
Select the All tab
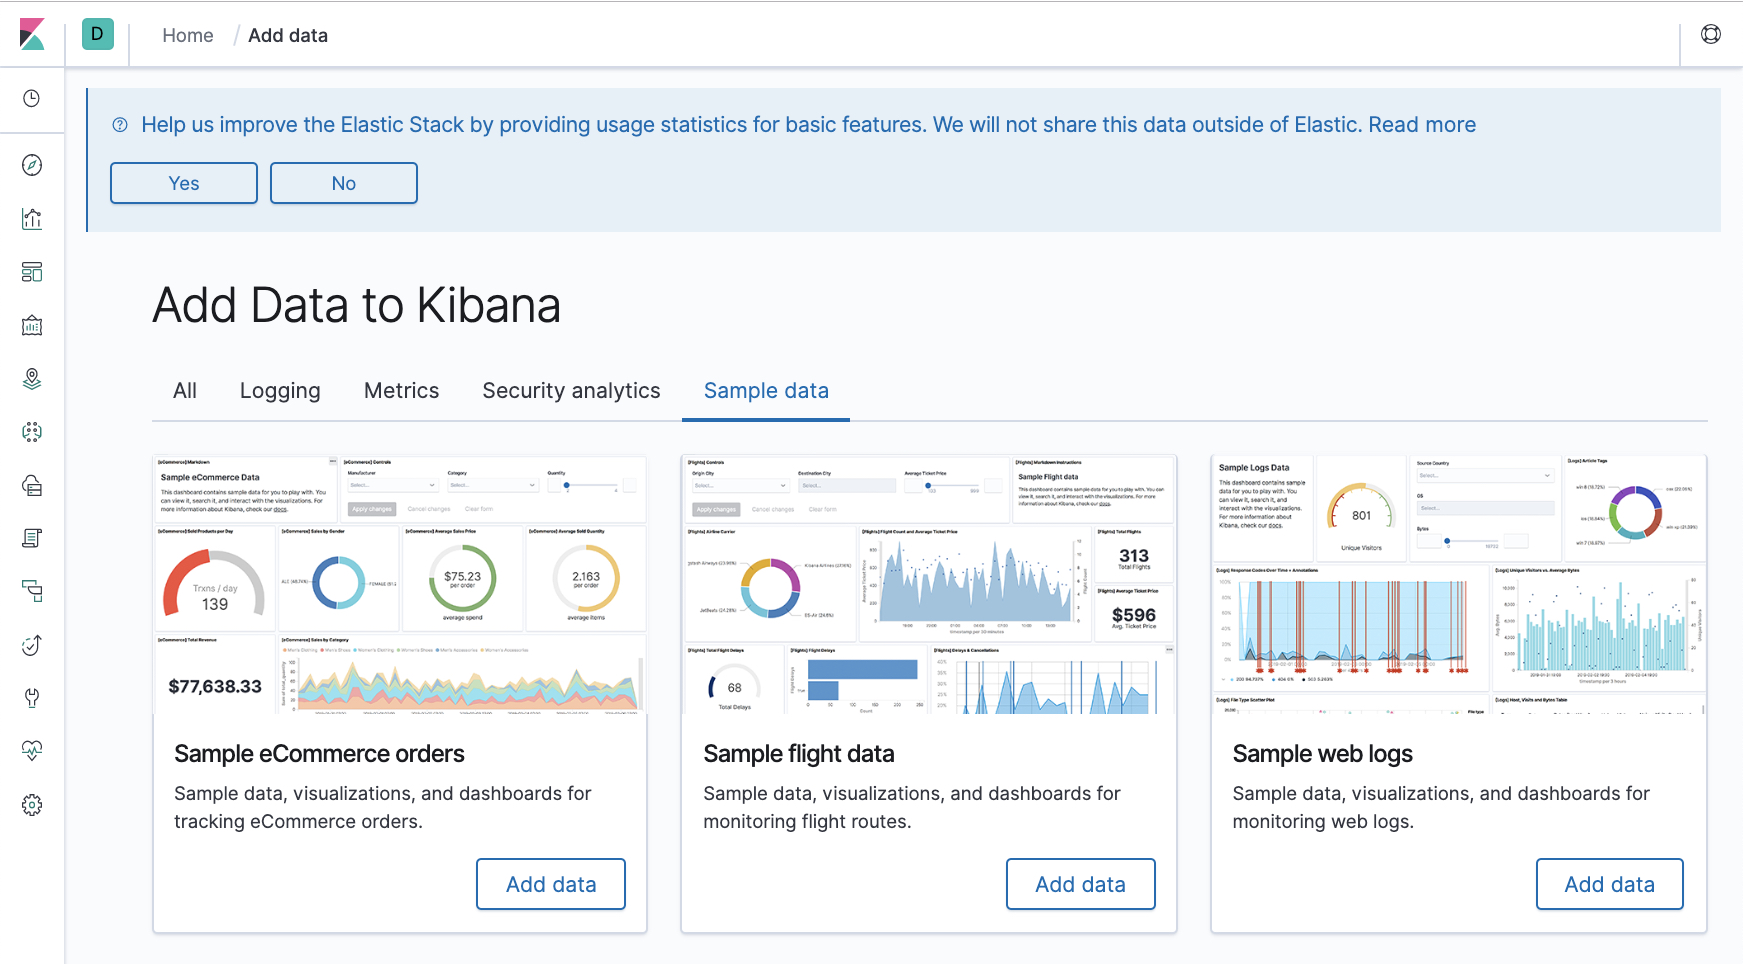pyautogui.click(x=185, y=391)
